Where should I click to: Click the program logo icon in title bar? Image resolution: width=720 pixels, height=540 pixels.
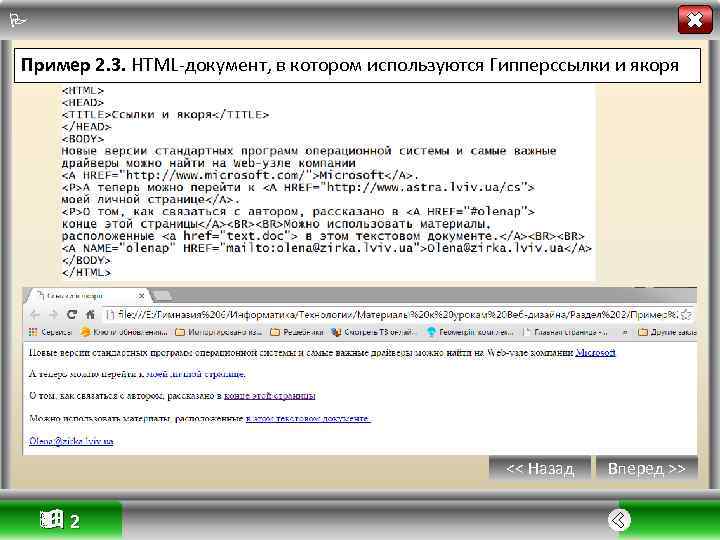(17, 20)
